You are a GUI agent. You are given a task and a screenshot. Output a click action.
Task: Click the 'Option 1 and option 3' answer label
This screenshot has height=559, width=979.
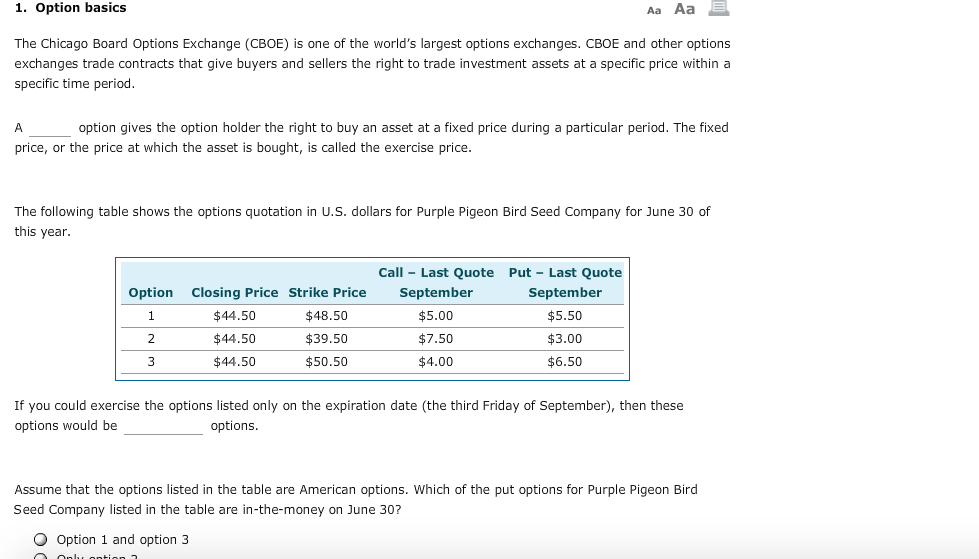(x=122, y=540)
